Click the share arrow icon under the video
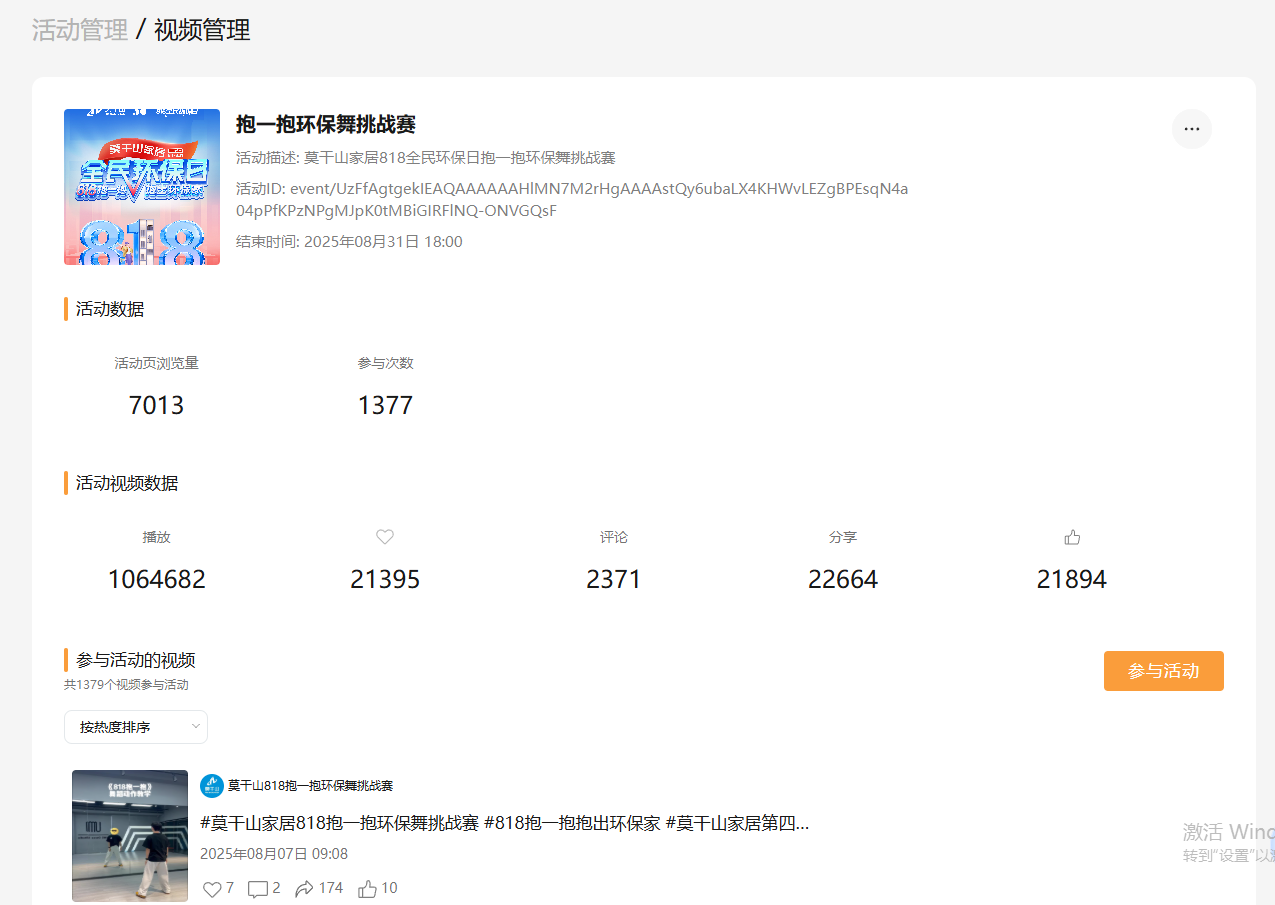 [x=305, y=889]
